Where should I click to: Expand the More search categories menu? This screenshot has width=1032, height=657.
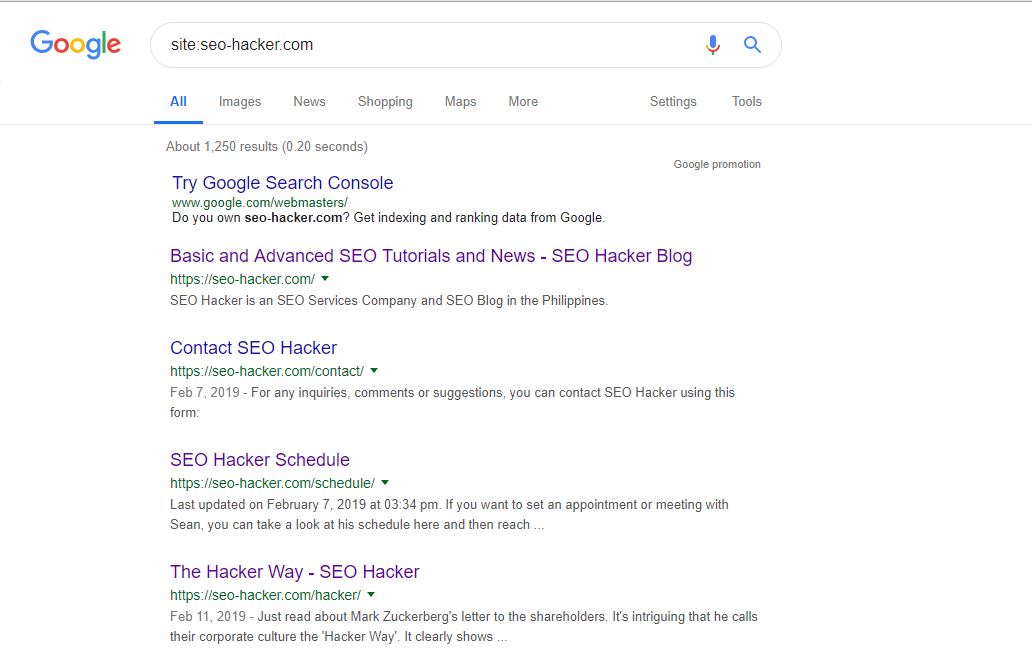click(x=522, y=102)
